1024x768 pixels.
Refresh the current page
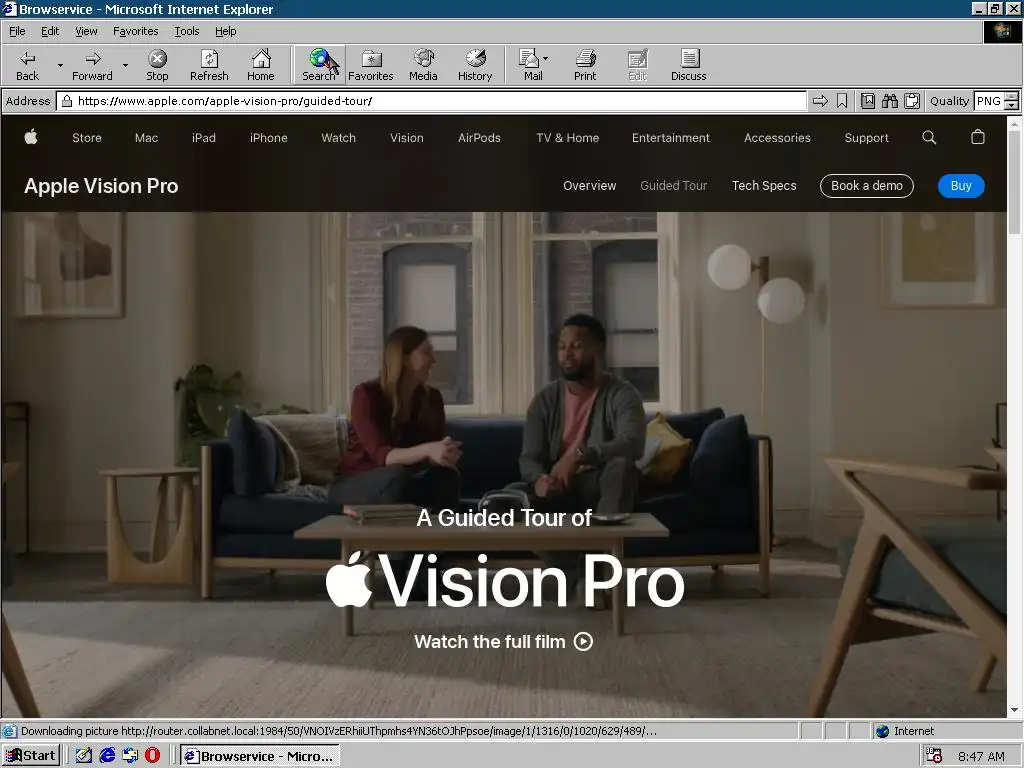(209, 65)
